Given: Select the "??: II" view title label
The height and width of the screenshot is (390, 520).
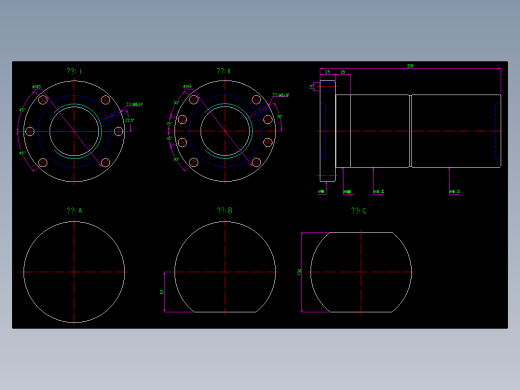Looking at the screenshot, I should tap(224, 71).
